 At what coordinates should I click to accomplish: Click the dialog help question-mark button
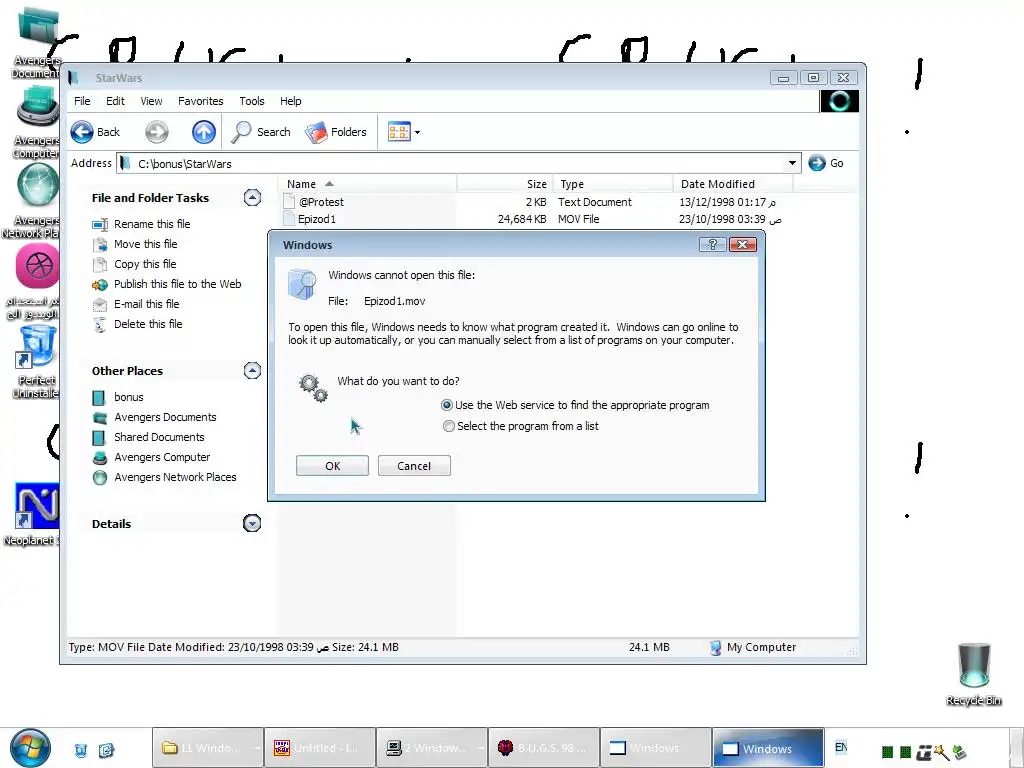click(712, 244)
